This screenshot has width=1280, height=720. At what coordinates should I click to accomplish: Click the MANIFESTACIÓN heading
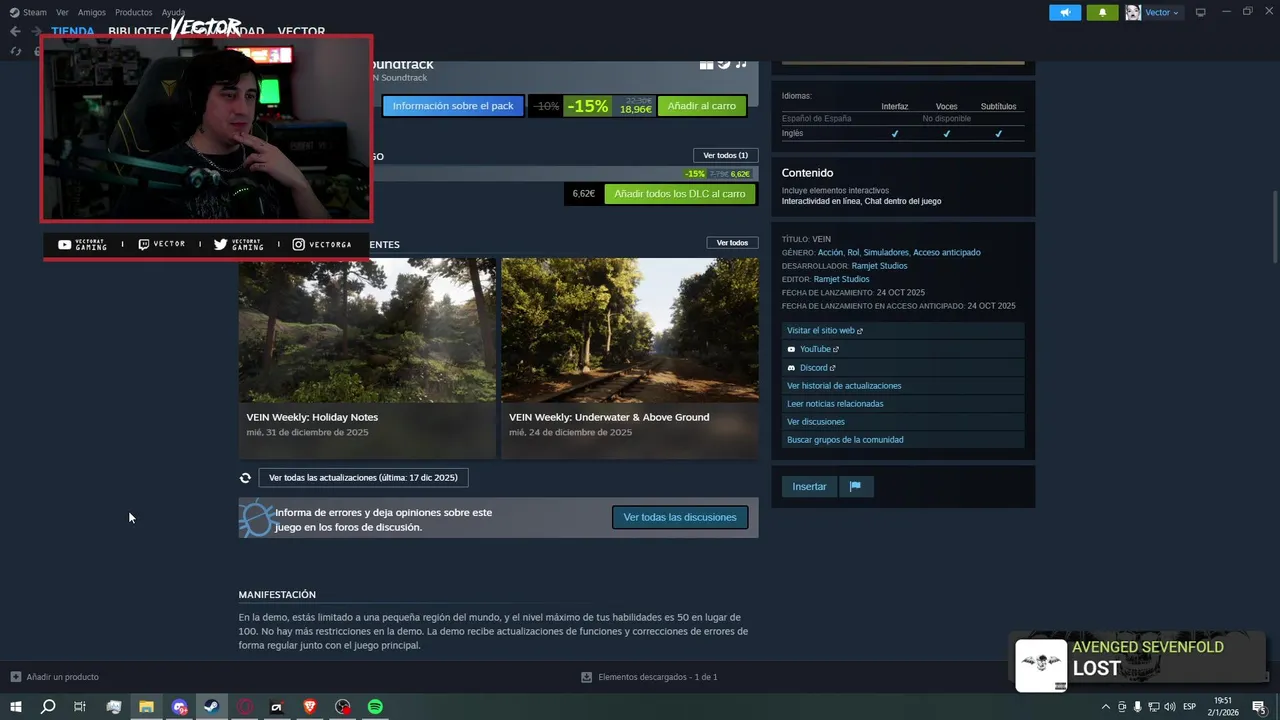click(277, 595)
